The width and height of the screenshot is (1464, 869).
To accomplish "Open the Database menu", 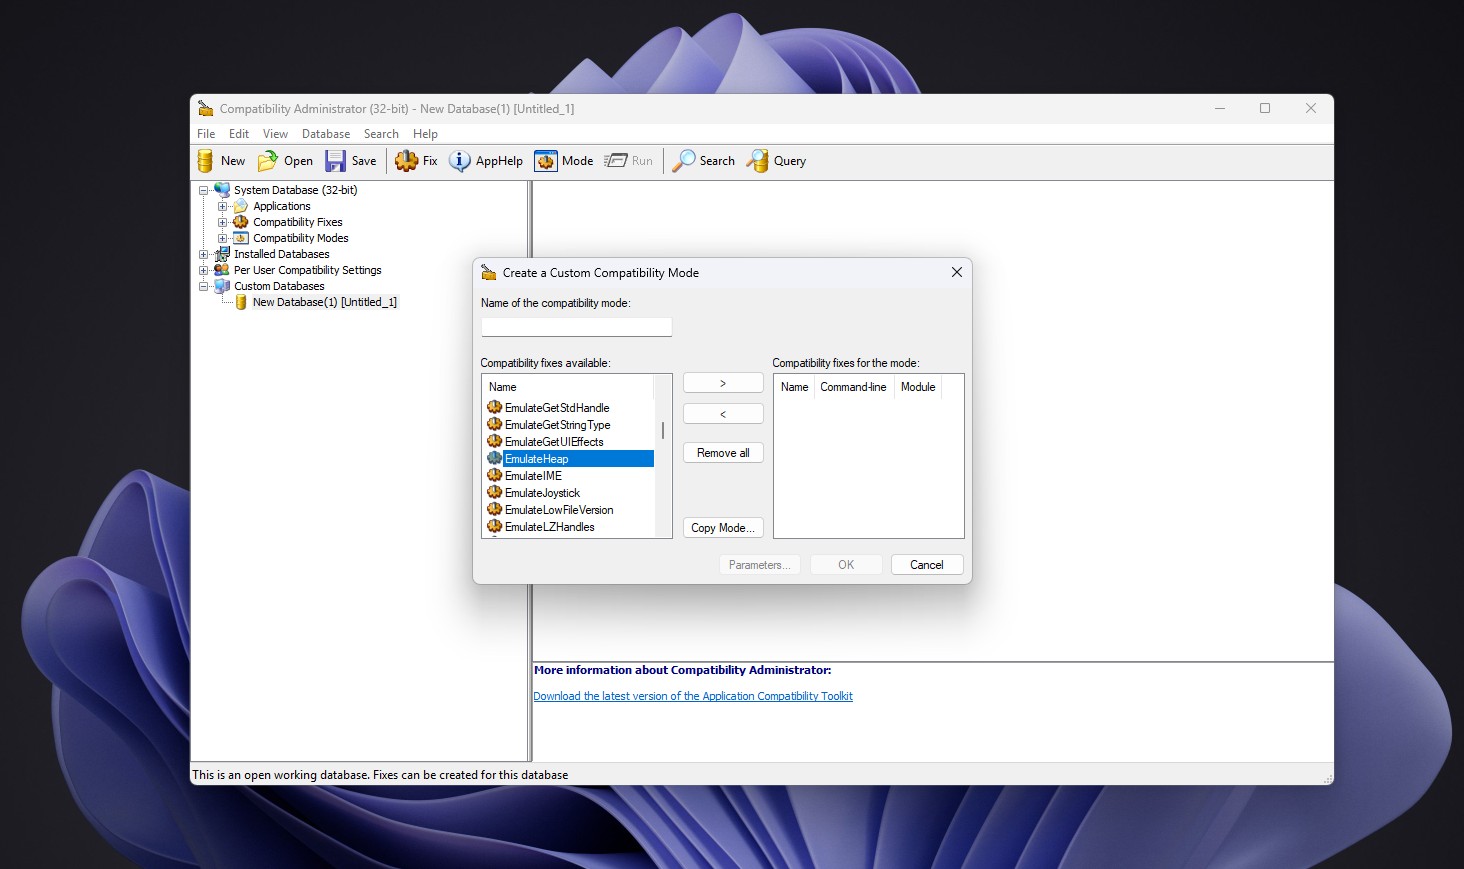I will pos(326,134).
